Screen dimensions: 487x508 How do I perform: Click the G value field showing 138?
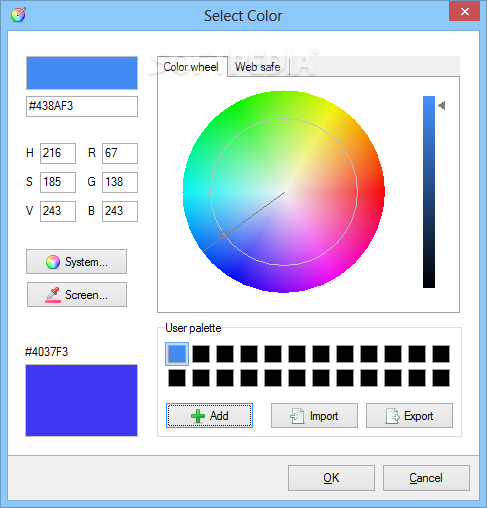120,182
